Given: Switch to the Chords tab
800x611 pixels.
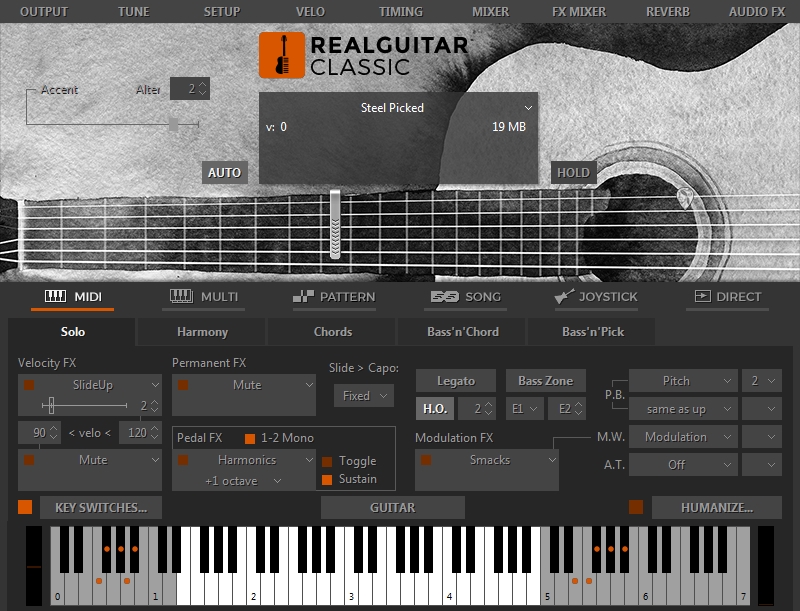Looking at the screenshot, I should click(x=333, y=332).
